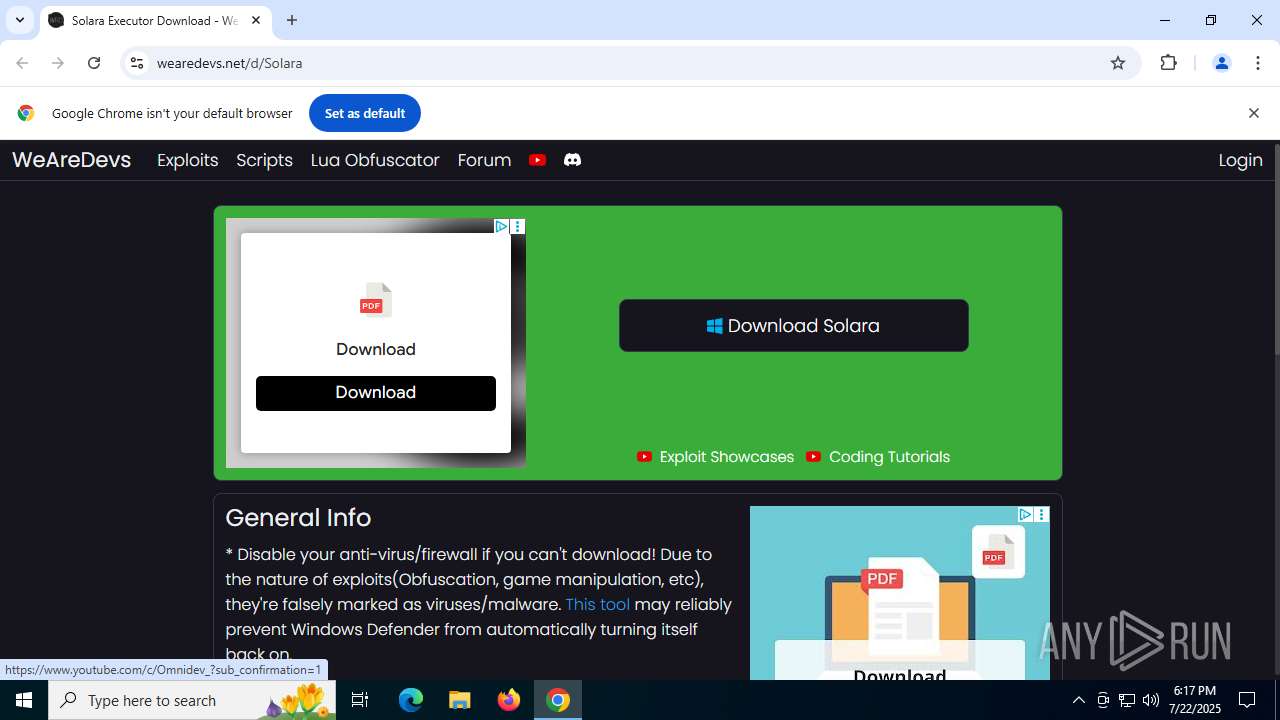
Task: Click the General Info heading
Action: click(298, 518)
